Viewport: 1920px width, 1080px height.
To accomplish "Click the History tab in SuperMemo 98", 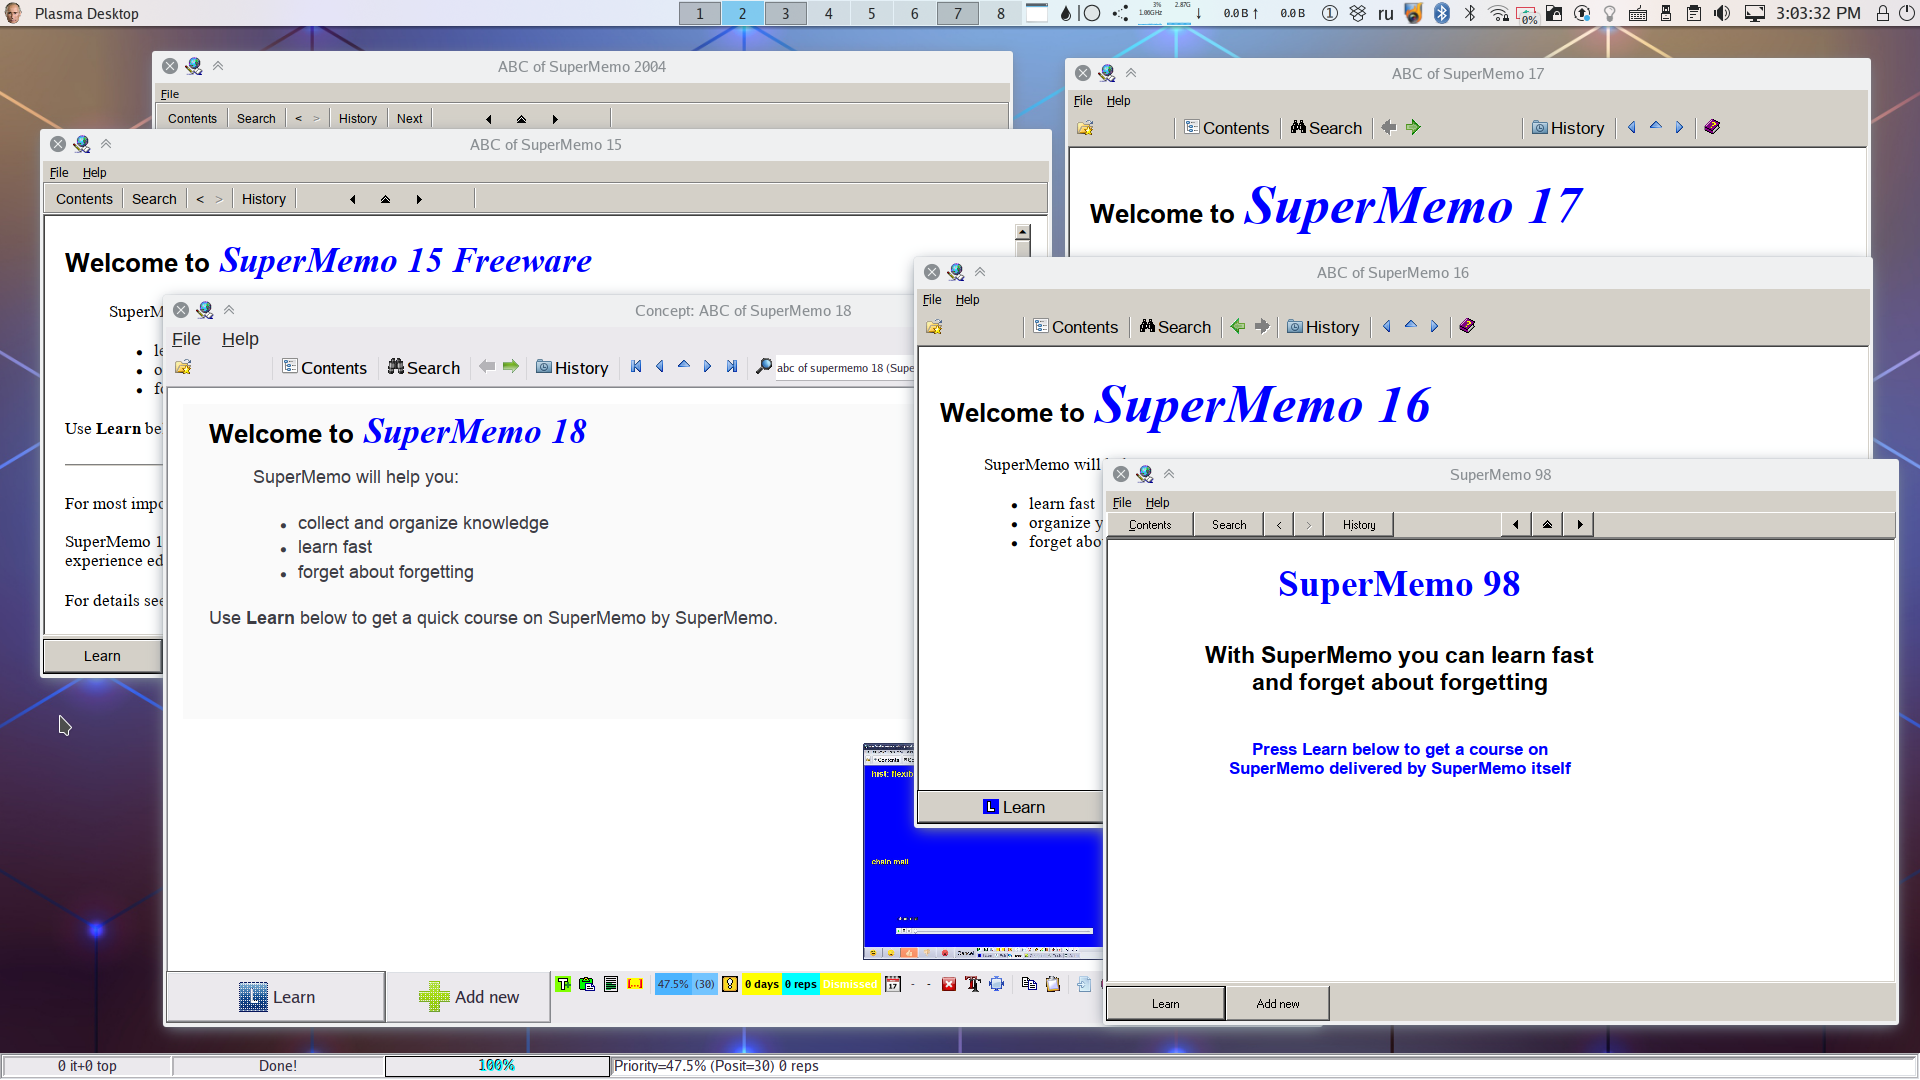I will [x=1356, y=524].
